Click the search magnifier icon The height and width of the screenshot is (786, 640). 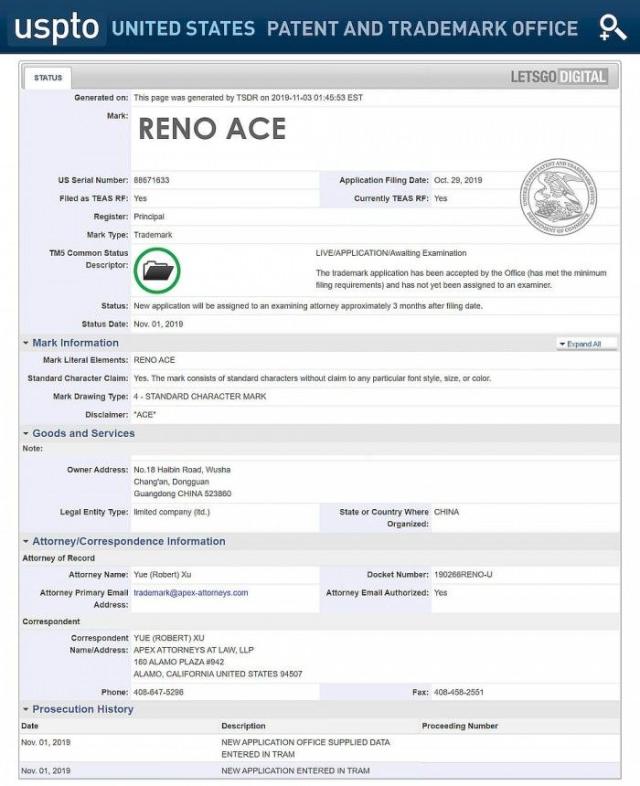pyautogui.click(x=611, y=28)
